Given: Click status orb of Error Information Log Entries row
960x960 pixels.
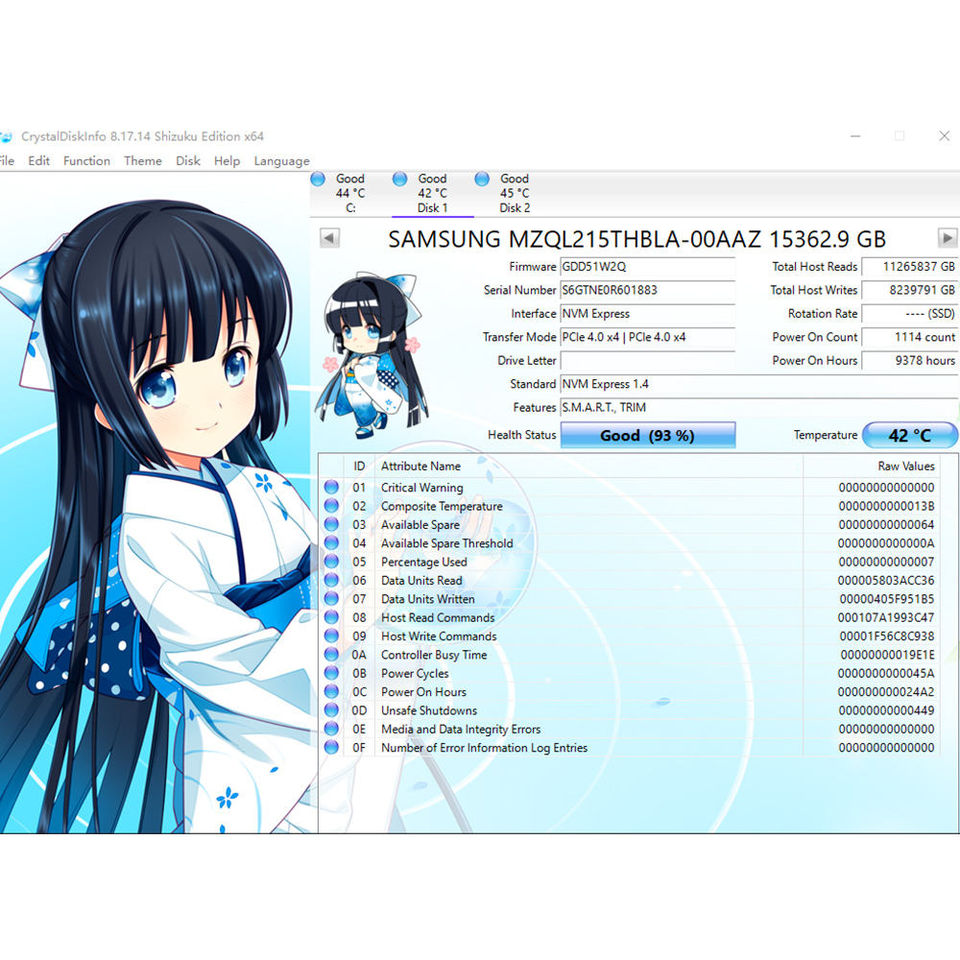Looking at the screenshot, I should click(x=331, y=748).
